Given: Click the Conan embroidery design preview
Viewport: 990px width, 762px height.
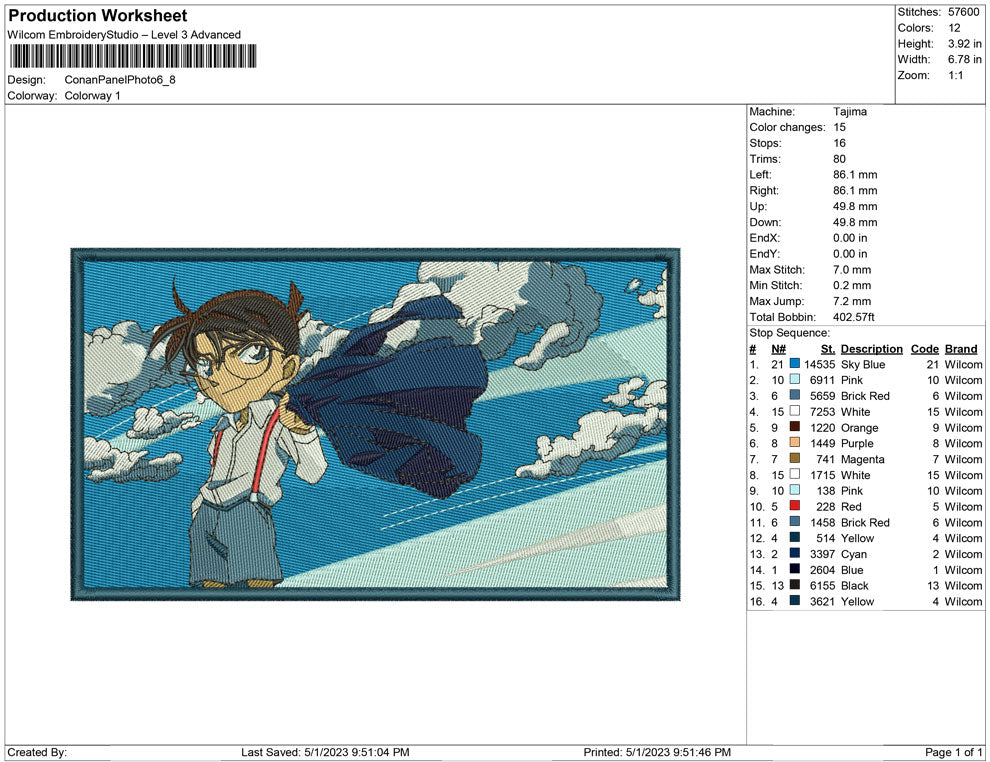Looking at the screenshot, I should coord(370,423).
